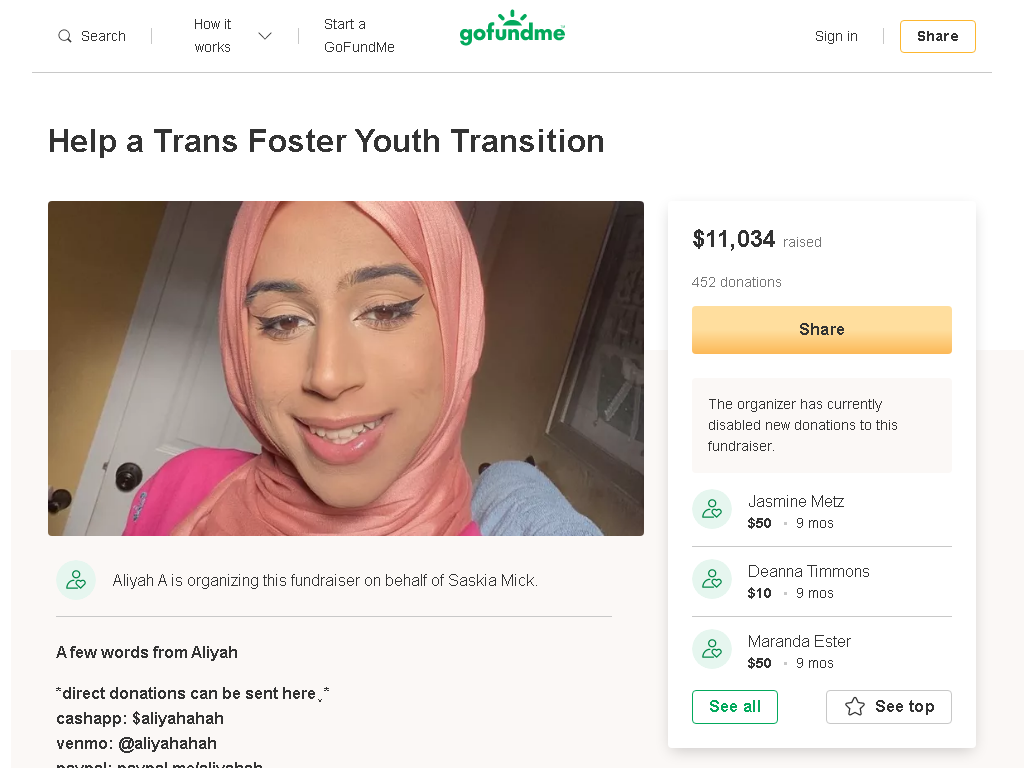Open the How it works menu
The height and width of the screenshot is (768, 1024).
[x=212, y=36]
